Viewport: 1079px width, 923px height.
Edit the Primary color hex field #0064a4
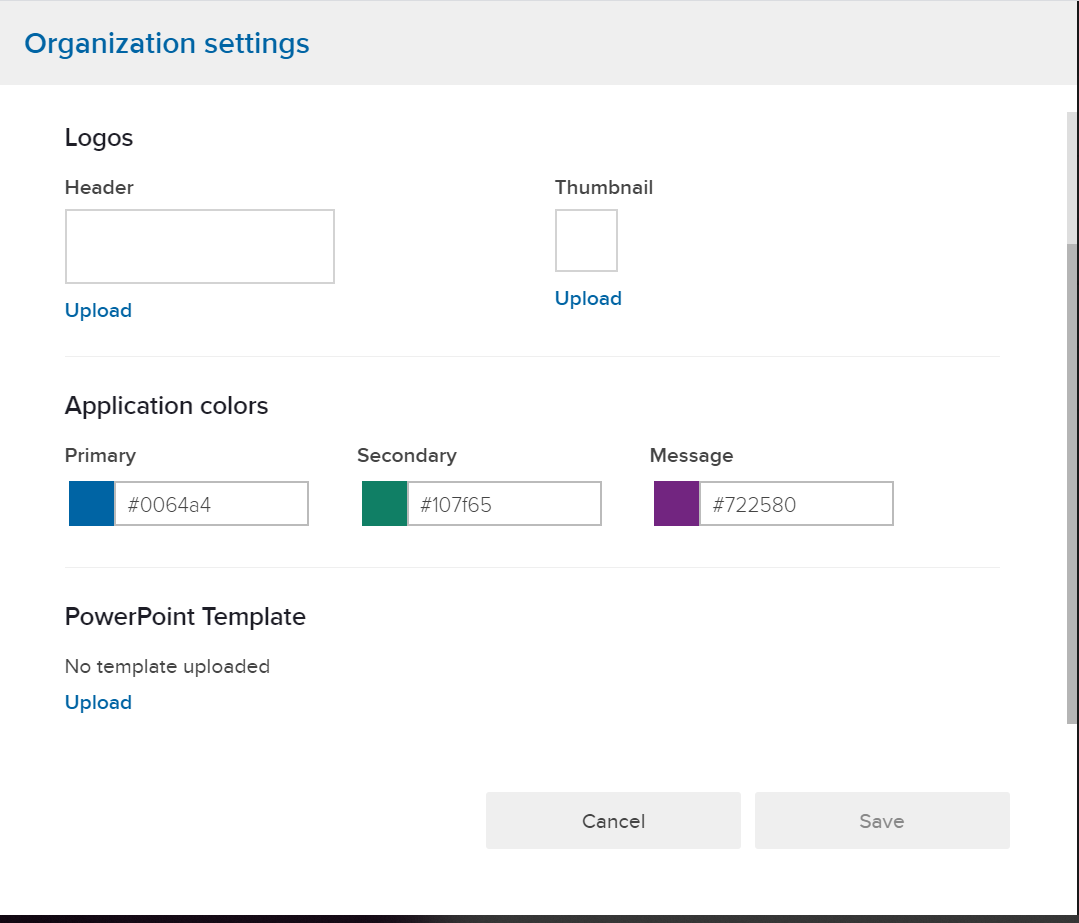click(x=211, y=504)
